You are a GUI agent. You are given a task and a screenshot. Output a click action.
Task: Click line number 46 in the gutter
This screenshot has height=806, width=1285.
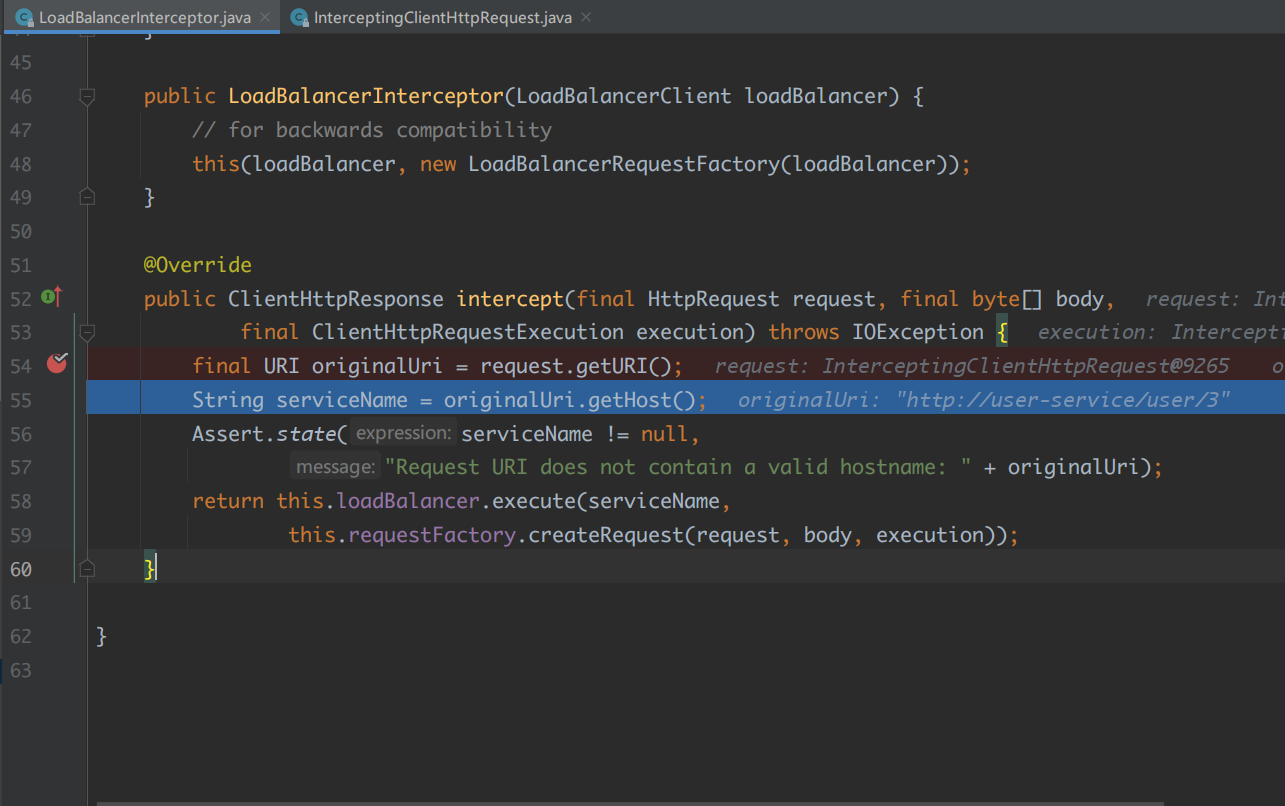(20, 97)
